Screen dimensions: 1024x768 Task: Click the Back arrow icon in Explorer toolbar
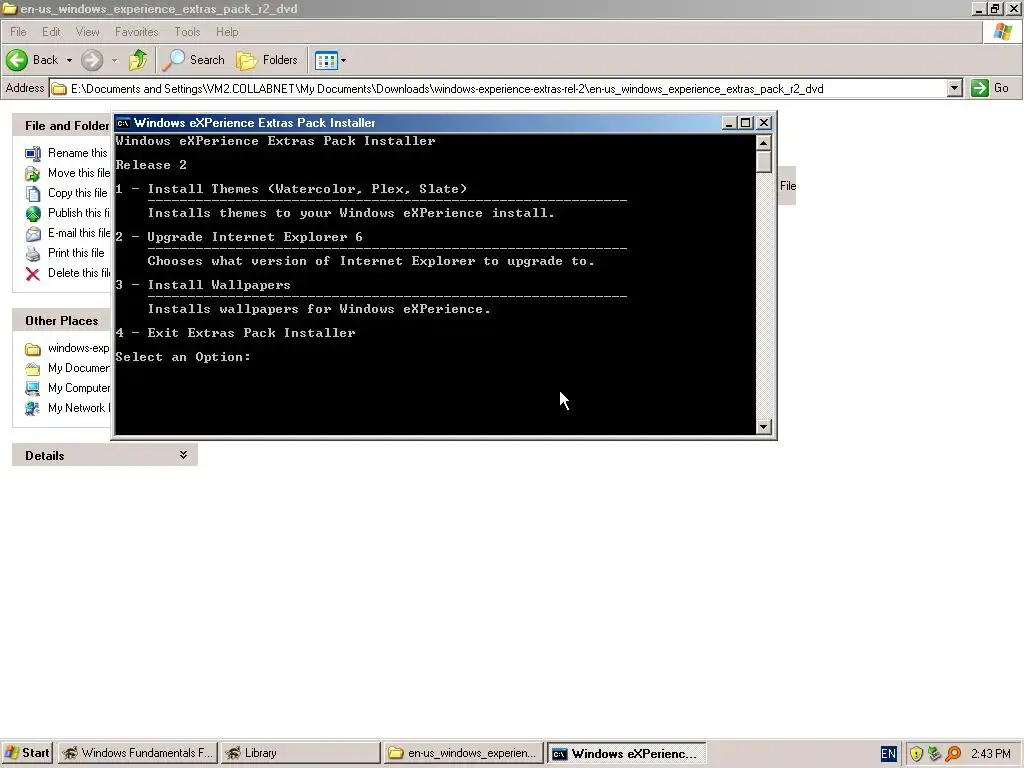click(17, 60)
